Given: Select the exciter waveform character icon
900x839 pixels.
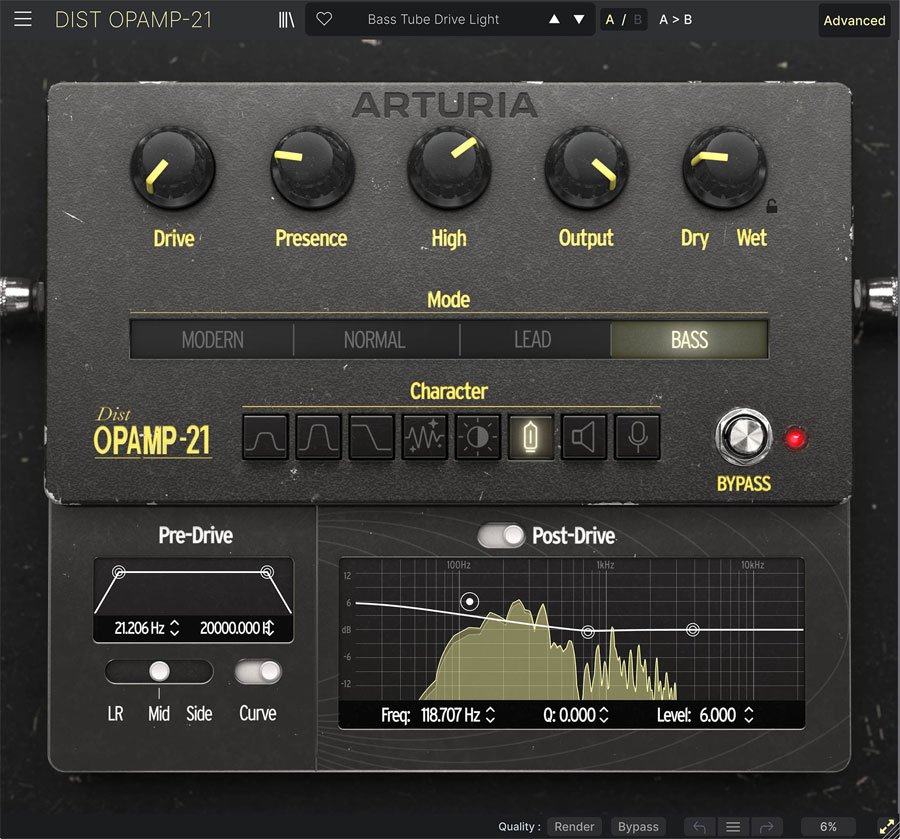Looking at the screenshot, I should [424, 437].
